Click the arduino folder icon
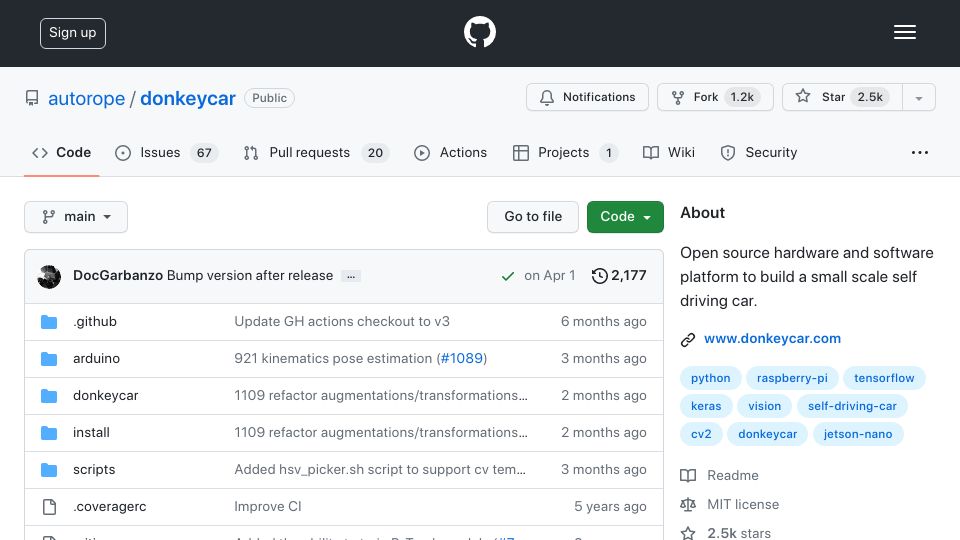960x540 pixels. 49,359
